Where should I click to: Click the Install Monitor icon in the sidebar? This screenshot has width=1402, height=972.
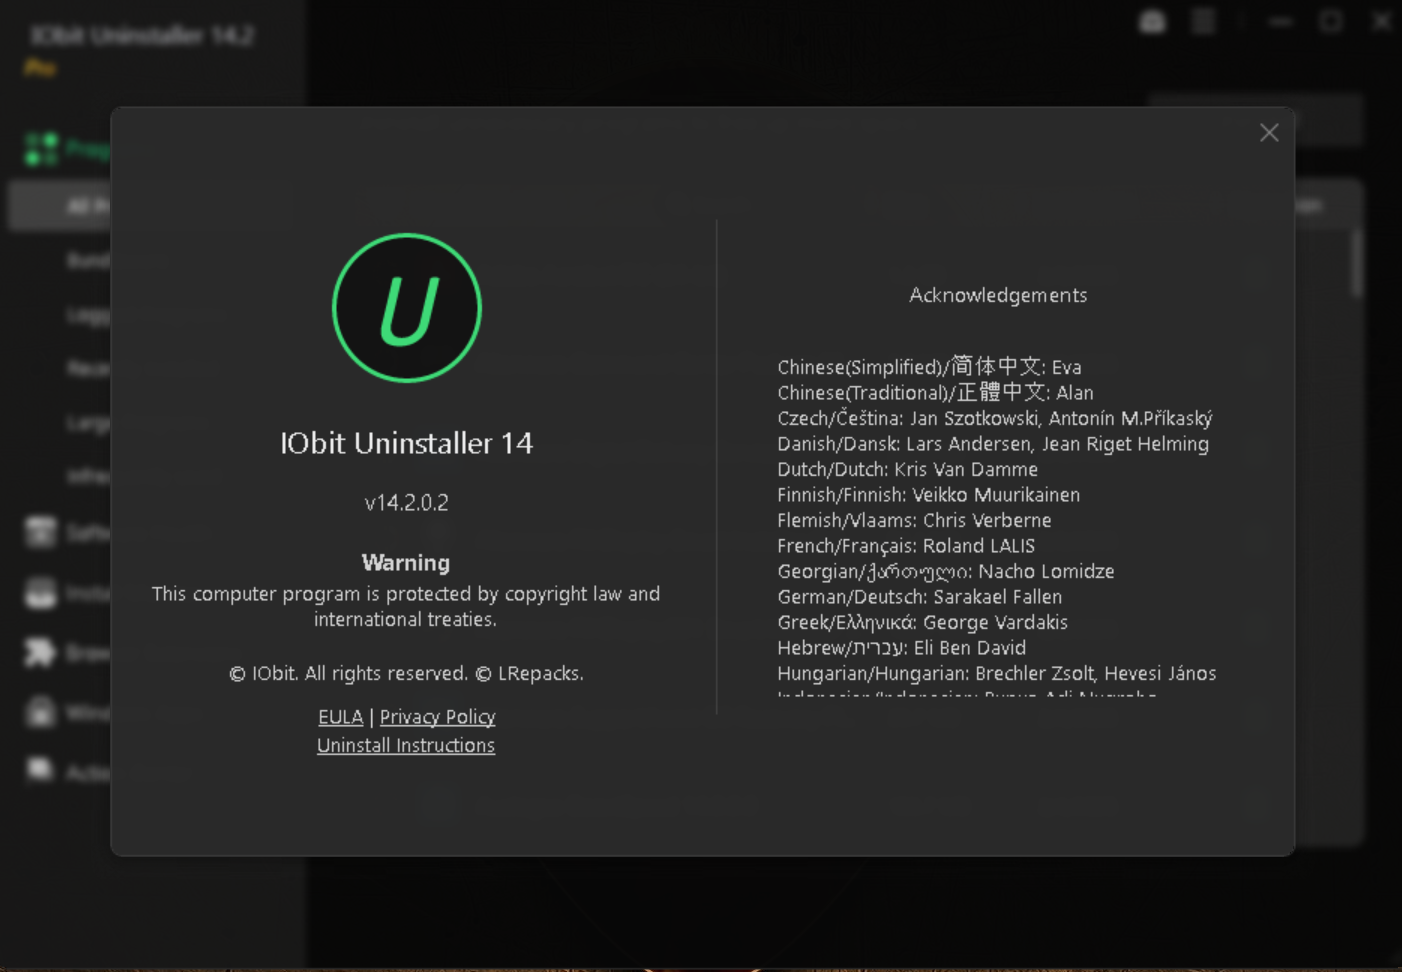pyautogui.click(x=40, y=593)
